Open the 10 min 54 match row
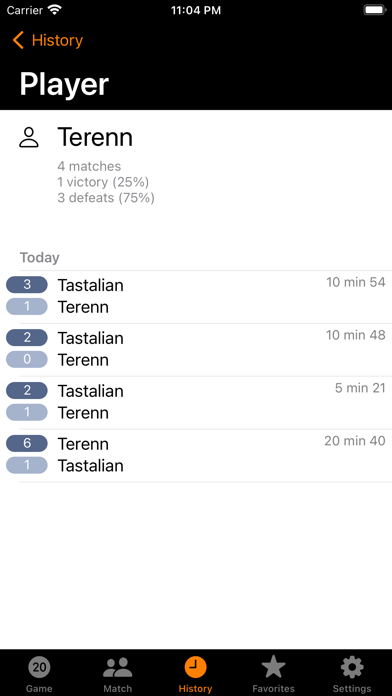Screen dimensions: 392x696 [196, 297]
